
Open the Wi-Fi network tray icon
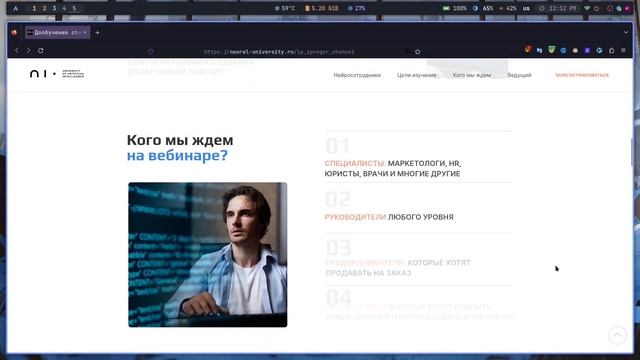tap(587, 8)
